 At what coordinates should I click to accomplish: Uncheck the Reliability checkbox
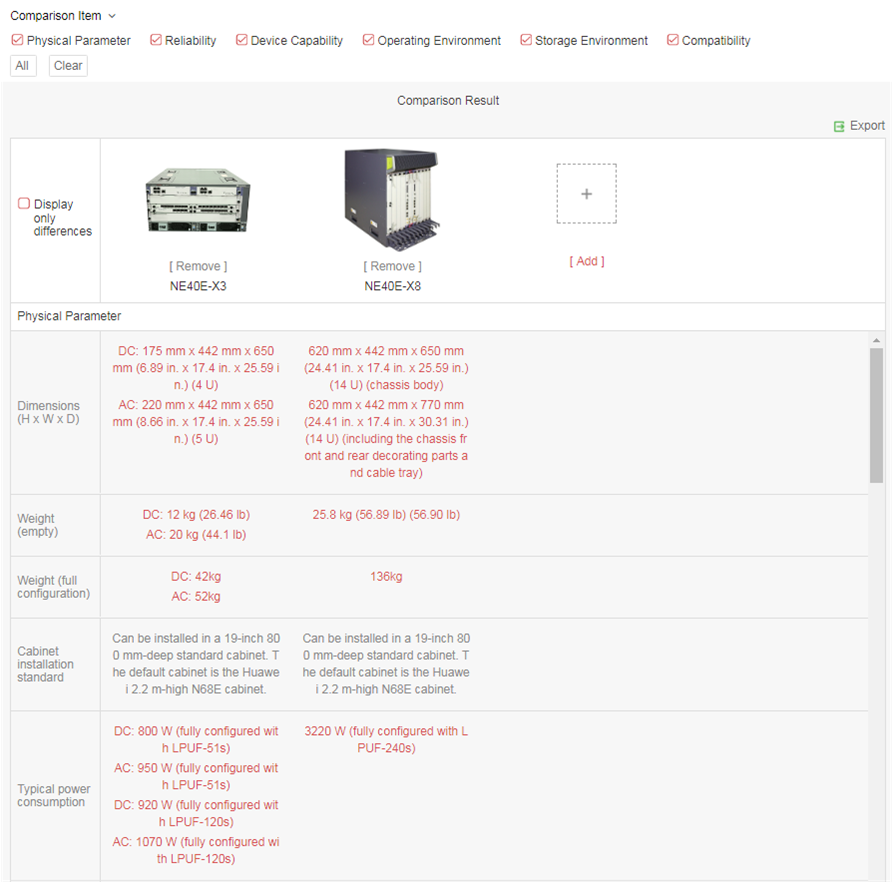pyautogui.click(x=155, y=40)
